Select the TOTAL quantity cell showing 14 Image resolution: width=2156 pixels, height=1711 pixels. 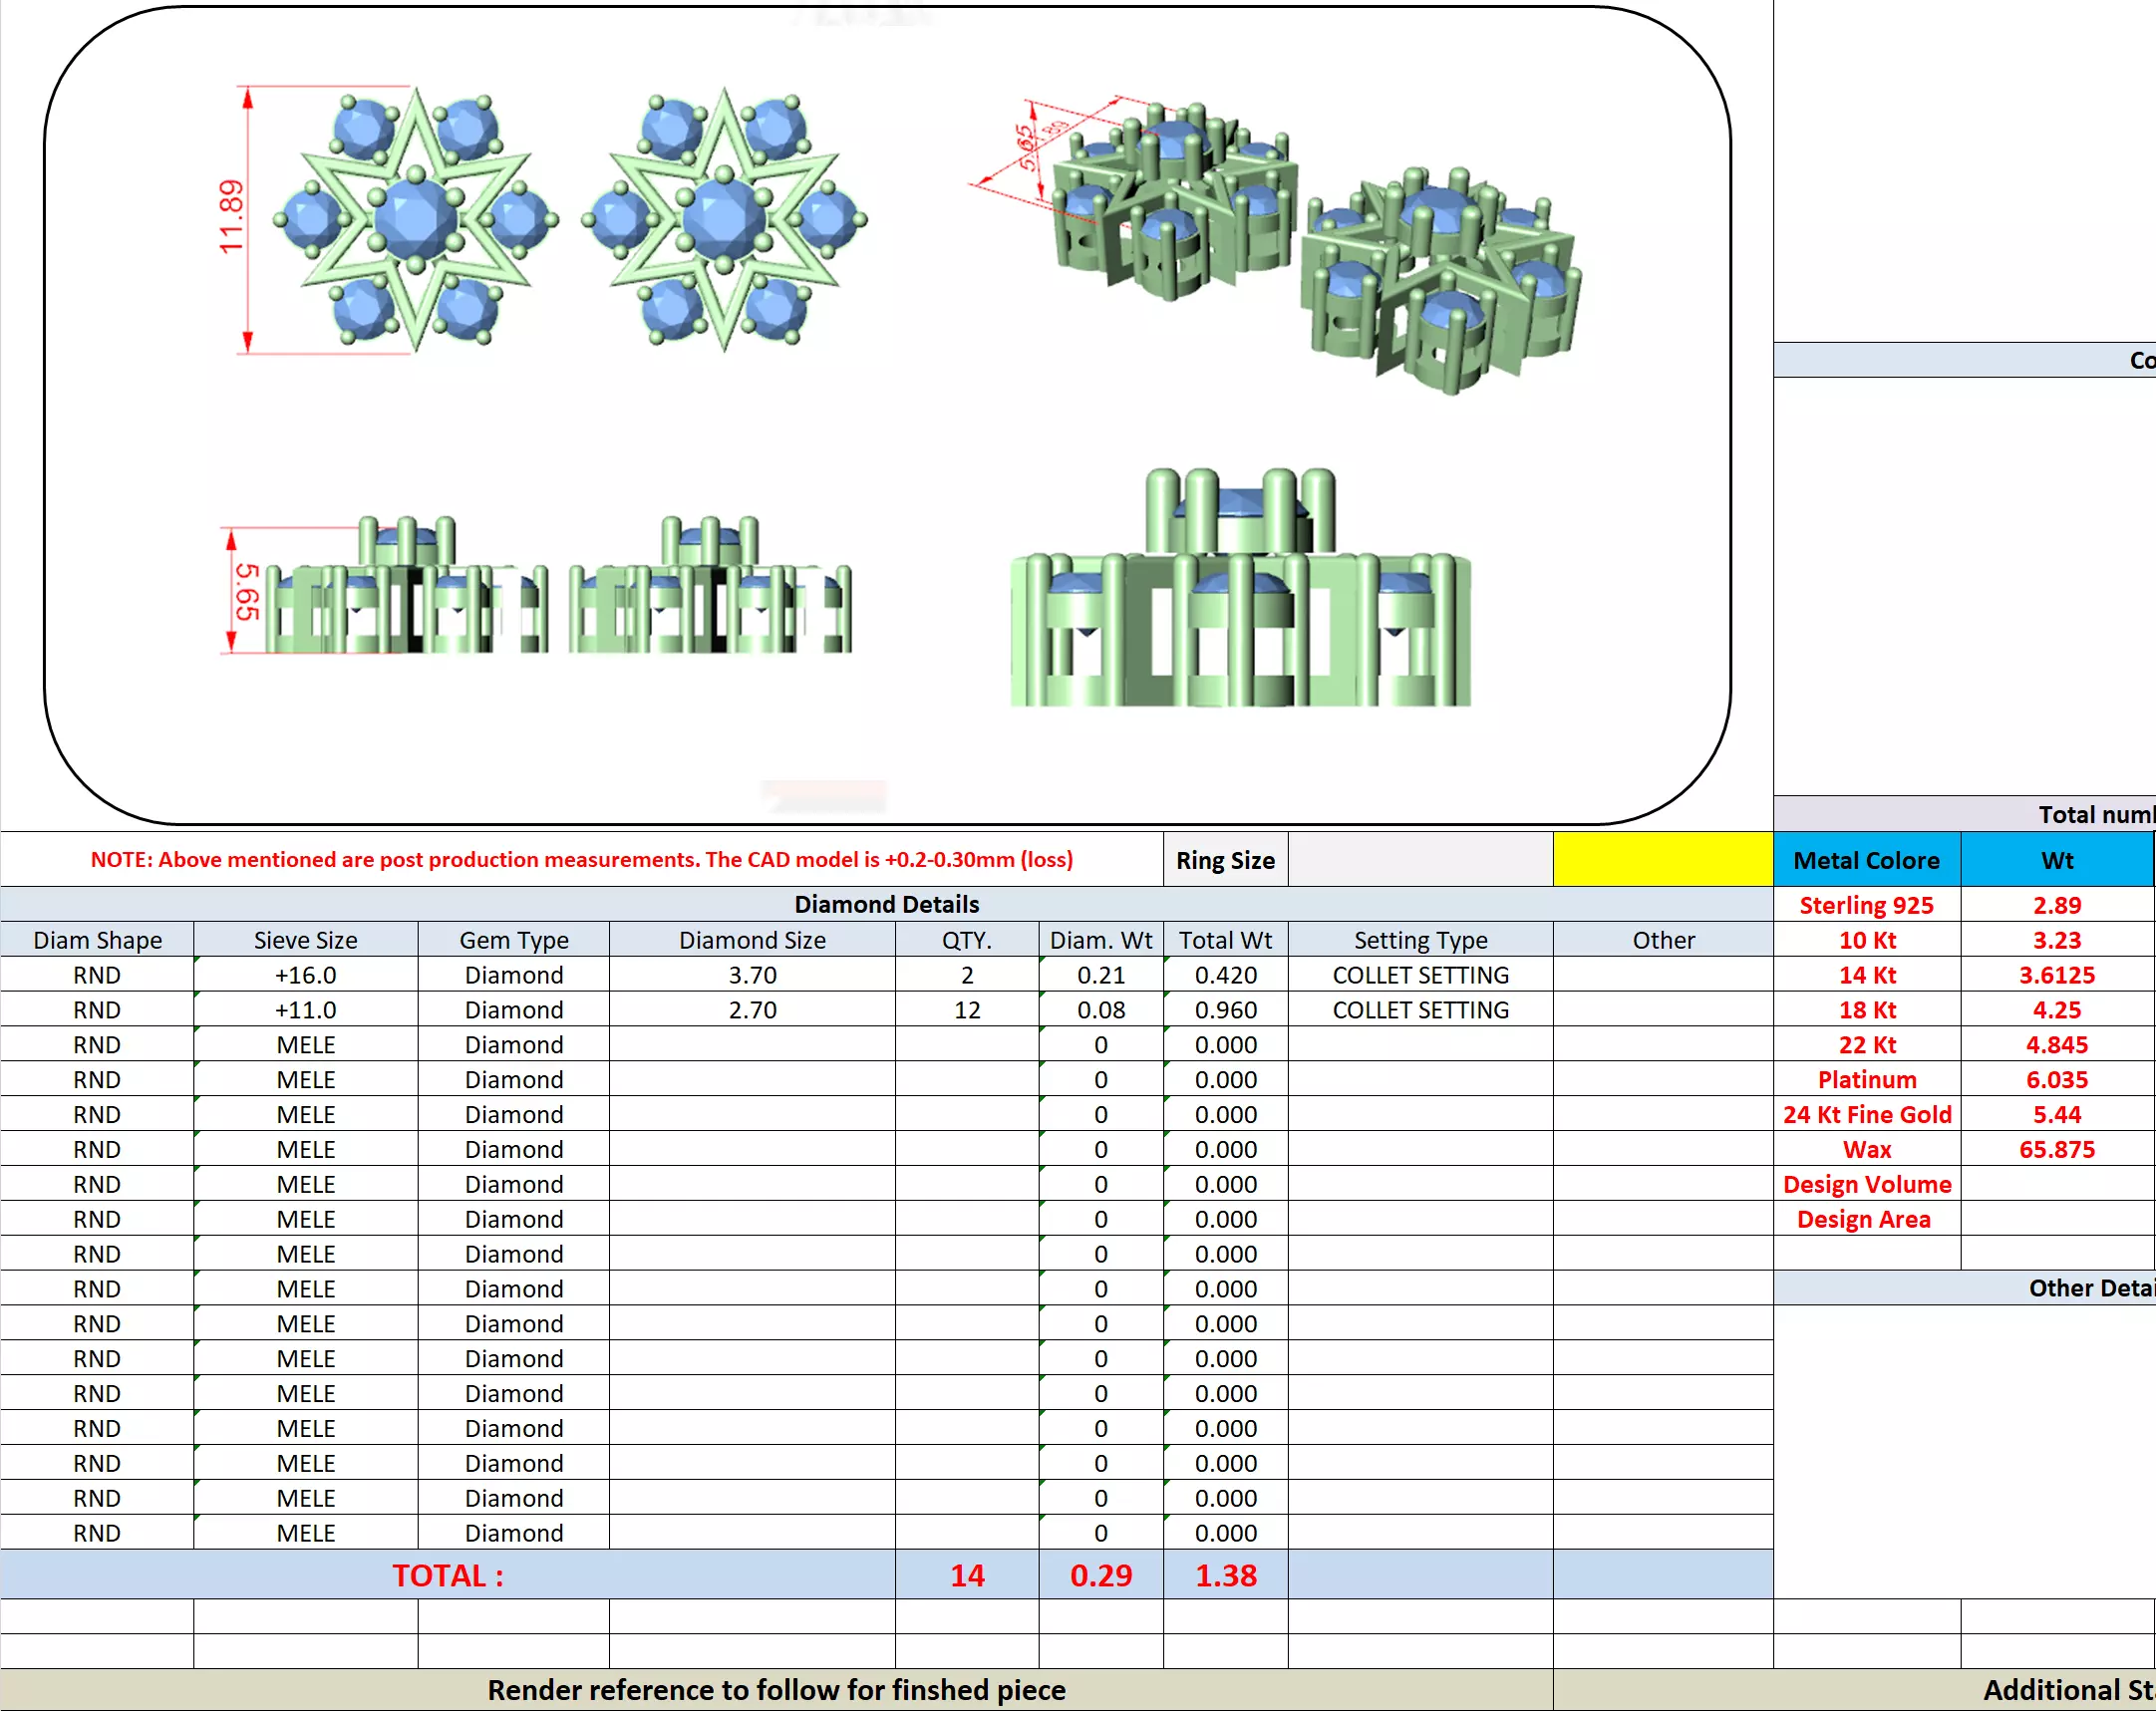pyautogui.click(x=967, y=1575)
